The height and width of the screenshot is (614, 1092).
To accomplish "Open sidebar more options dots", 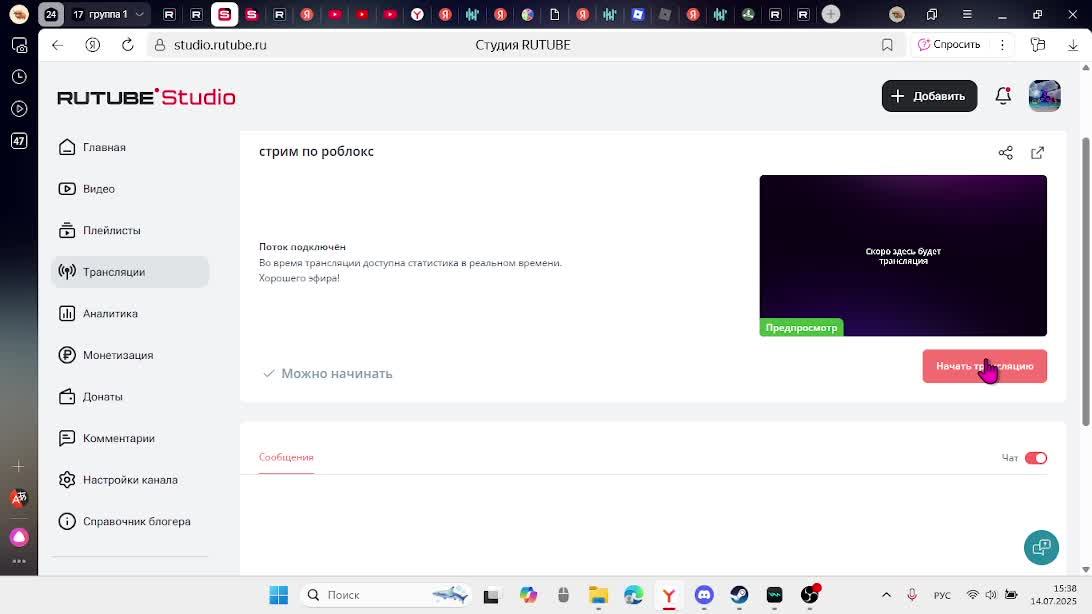I will 19,561.
